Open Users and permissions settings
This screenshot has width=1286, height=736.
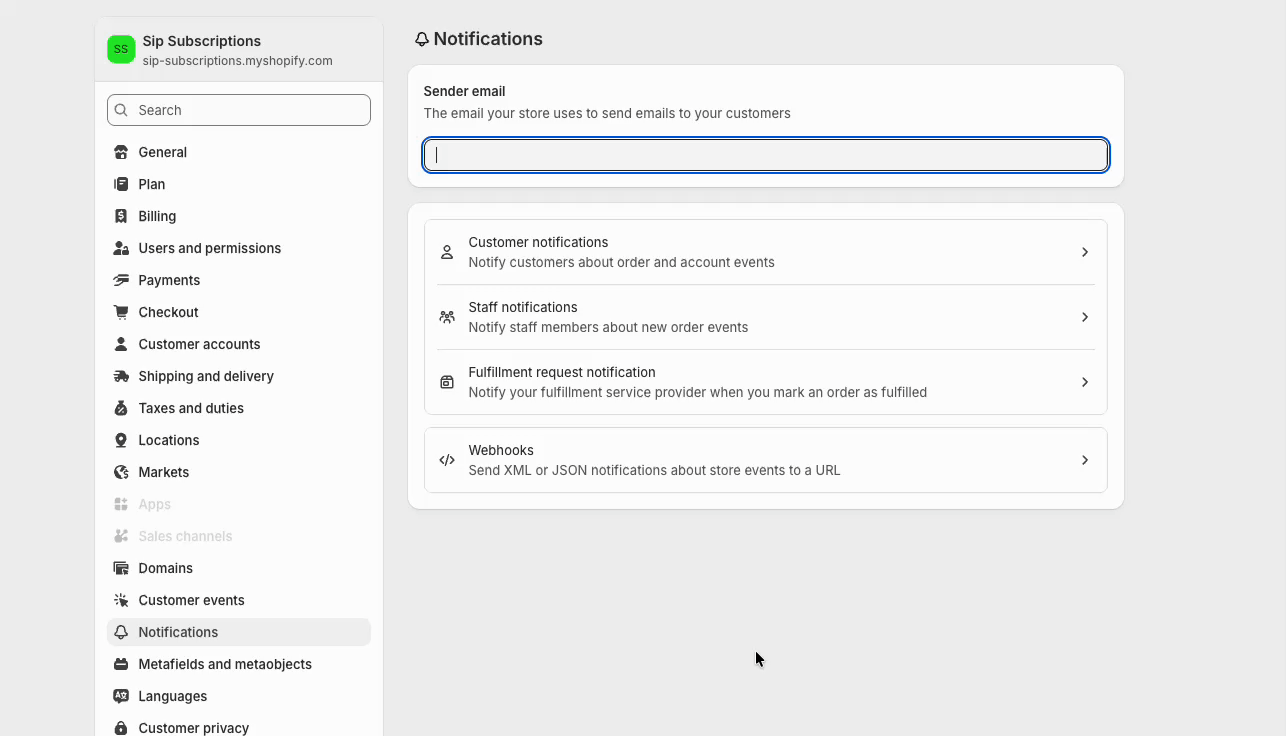[x=209, y=248]
